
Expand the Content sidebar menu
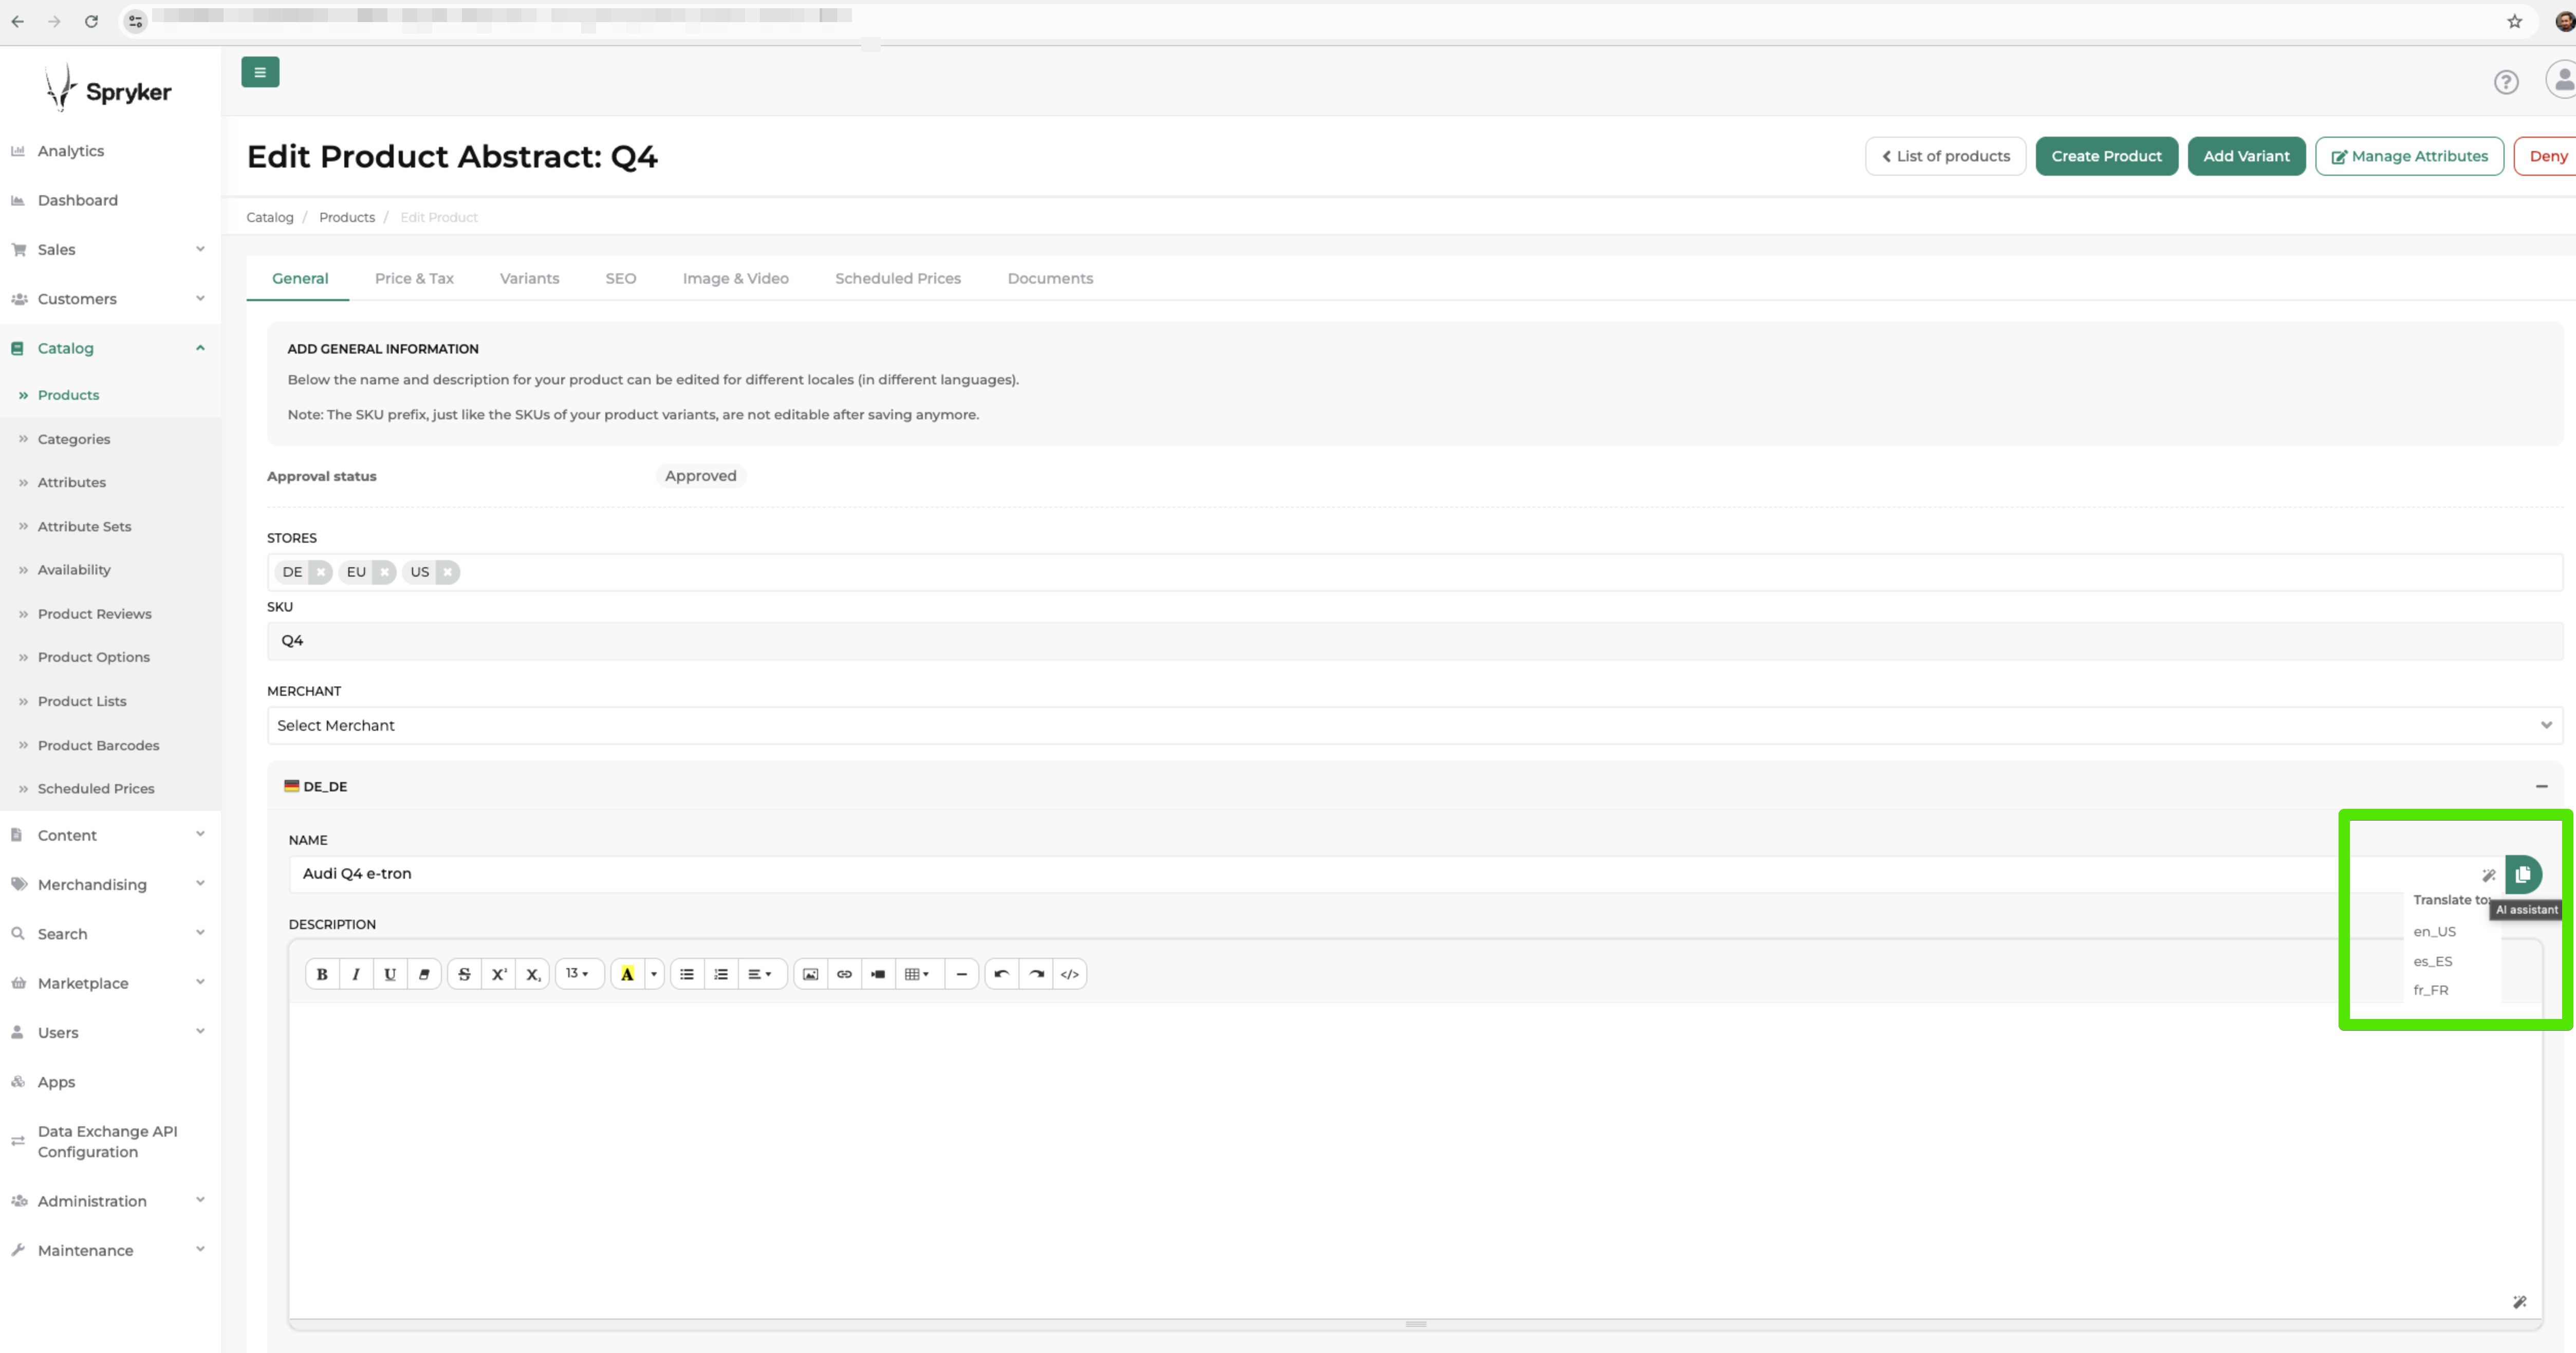pos(110,835)
